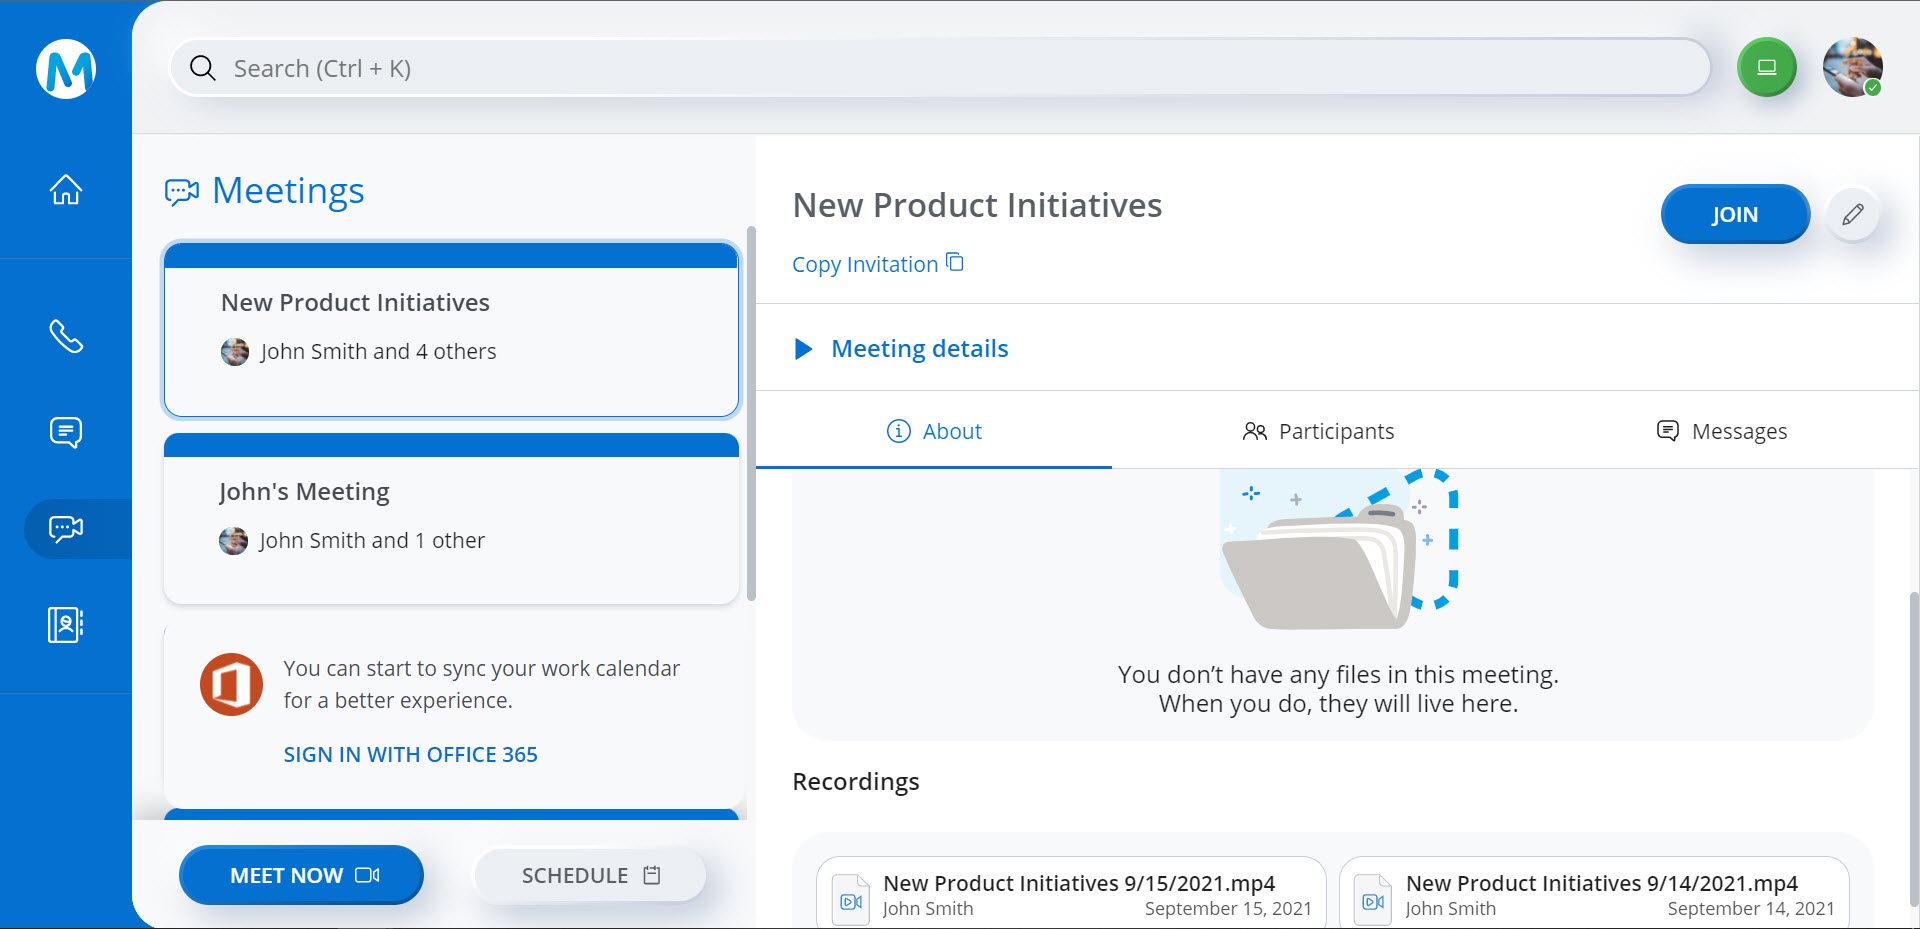Switch to the Participants tab
This screenshot has height=929, width=1920.
[1317, 431]
